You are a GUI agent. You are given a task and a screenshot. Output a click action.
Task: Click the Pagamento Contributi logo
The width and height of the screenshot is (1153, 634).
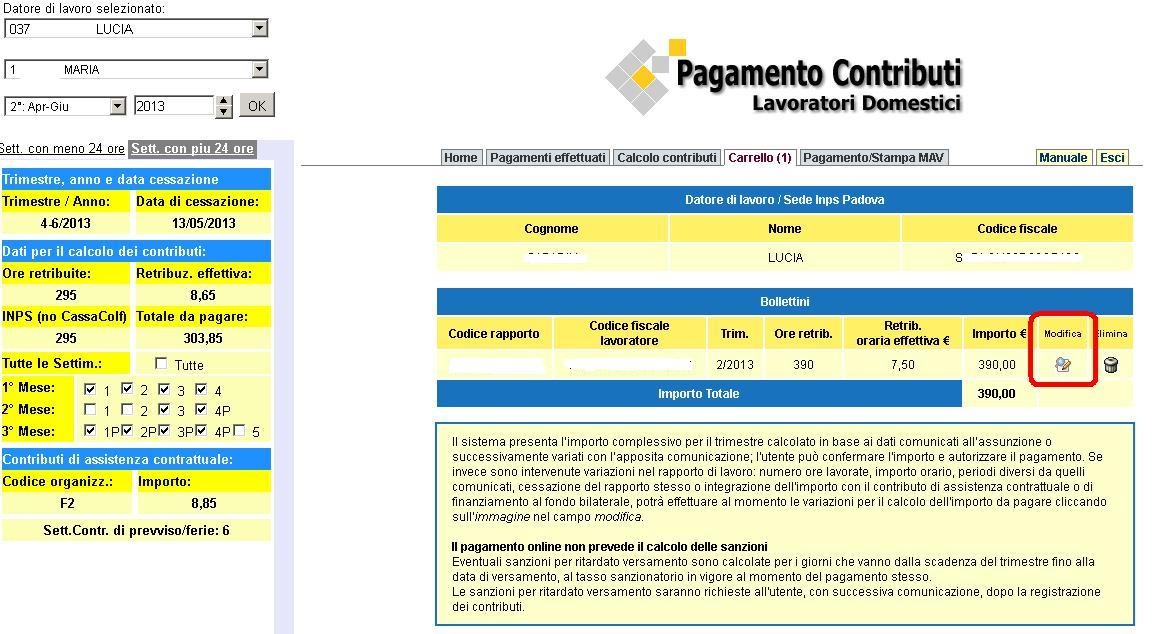(x=783, y=78)
